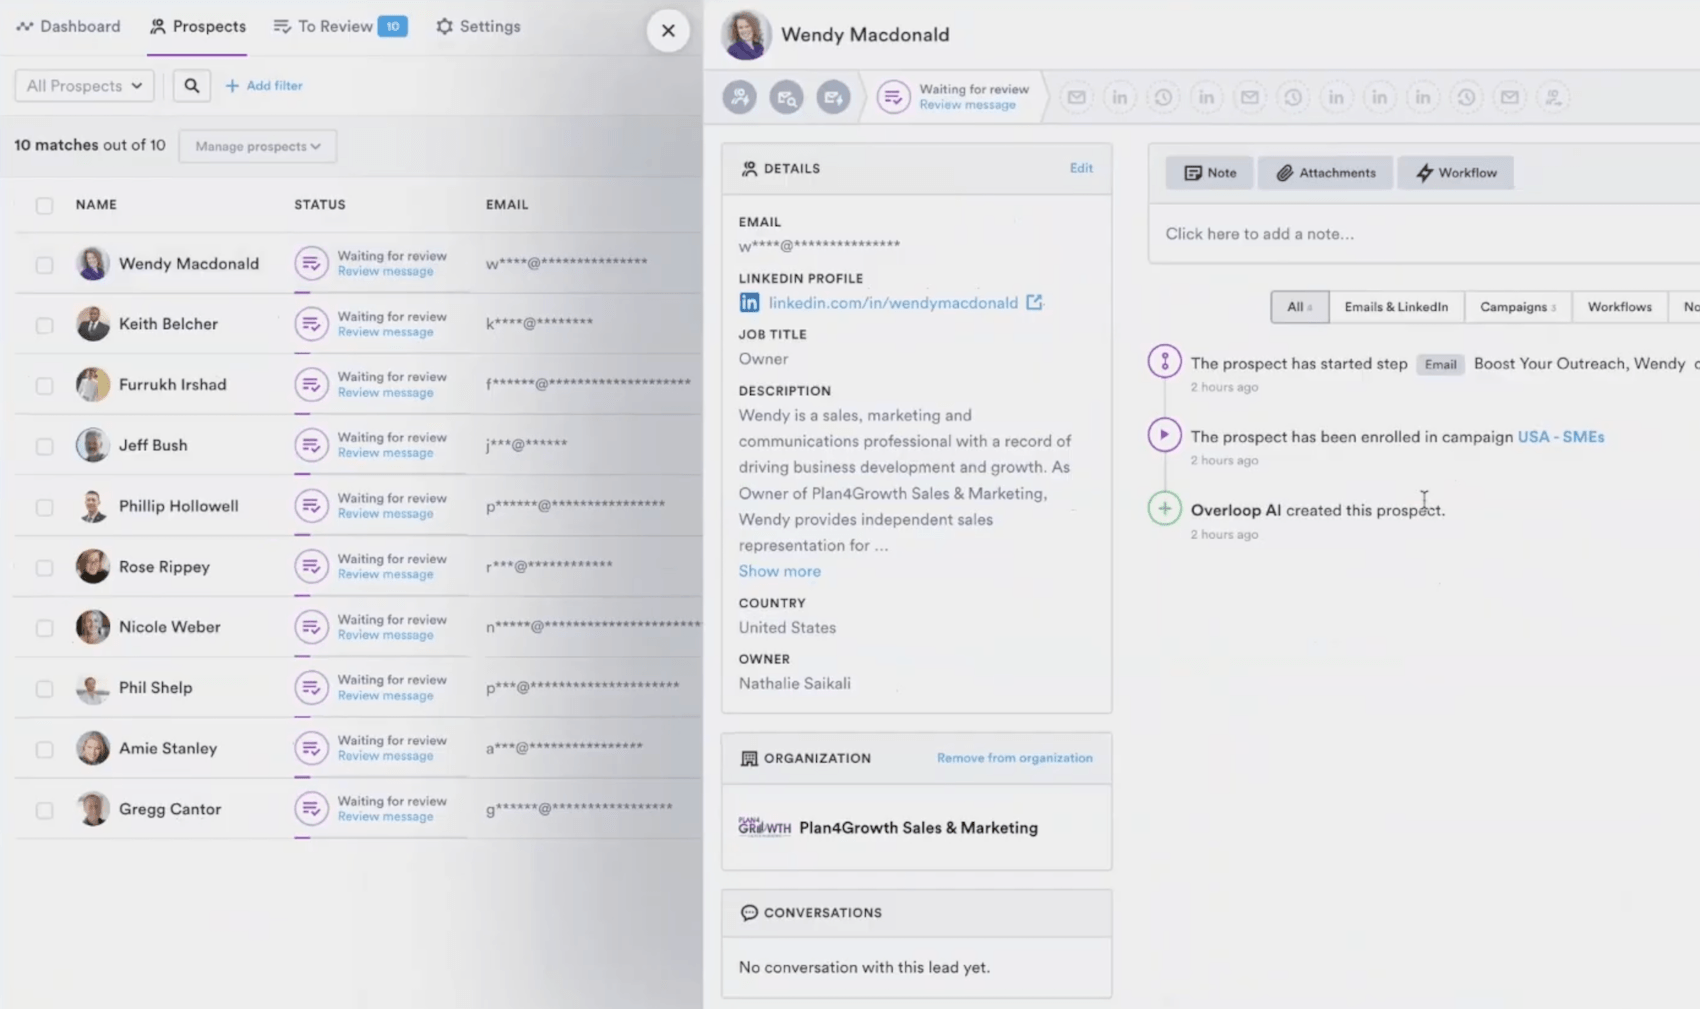Click the first envelope step in the sequence bar

[x=1076, y=97]
